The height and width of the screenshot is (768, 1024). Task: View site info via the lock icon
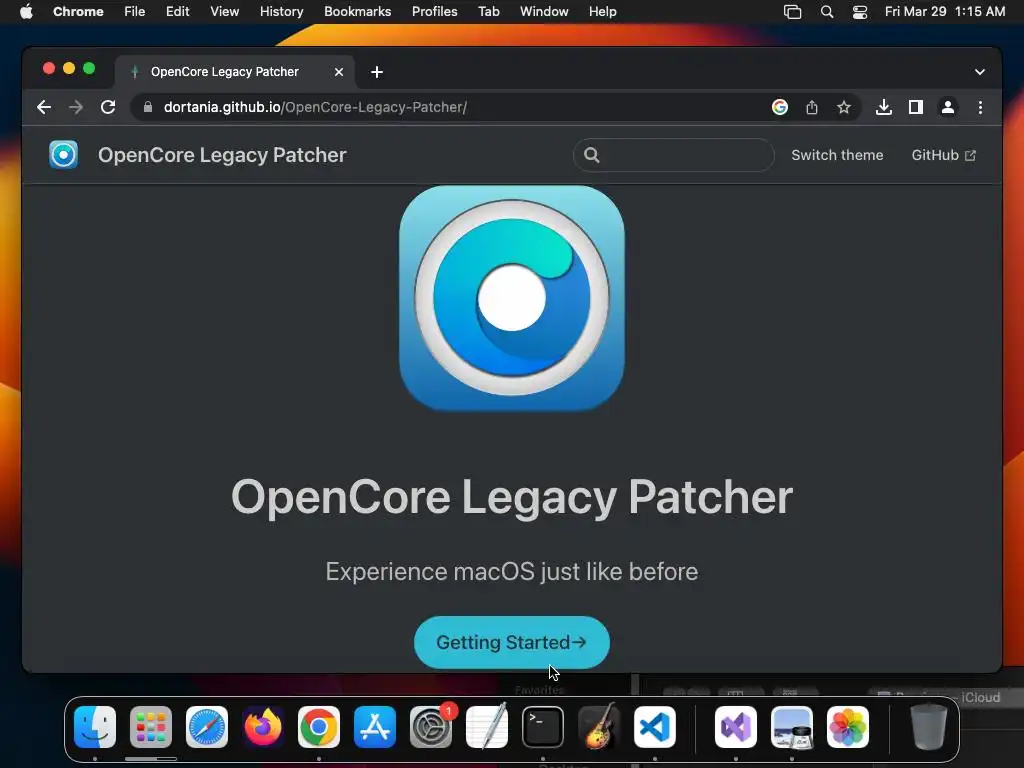click(148, 107)
